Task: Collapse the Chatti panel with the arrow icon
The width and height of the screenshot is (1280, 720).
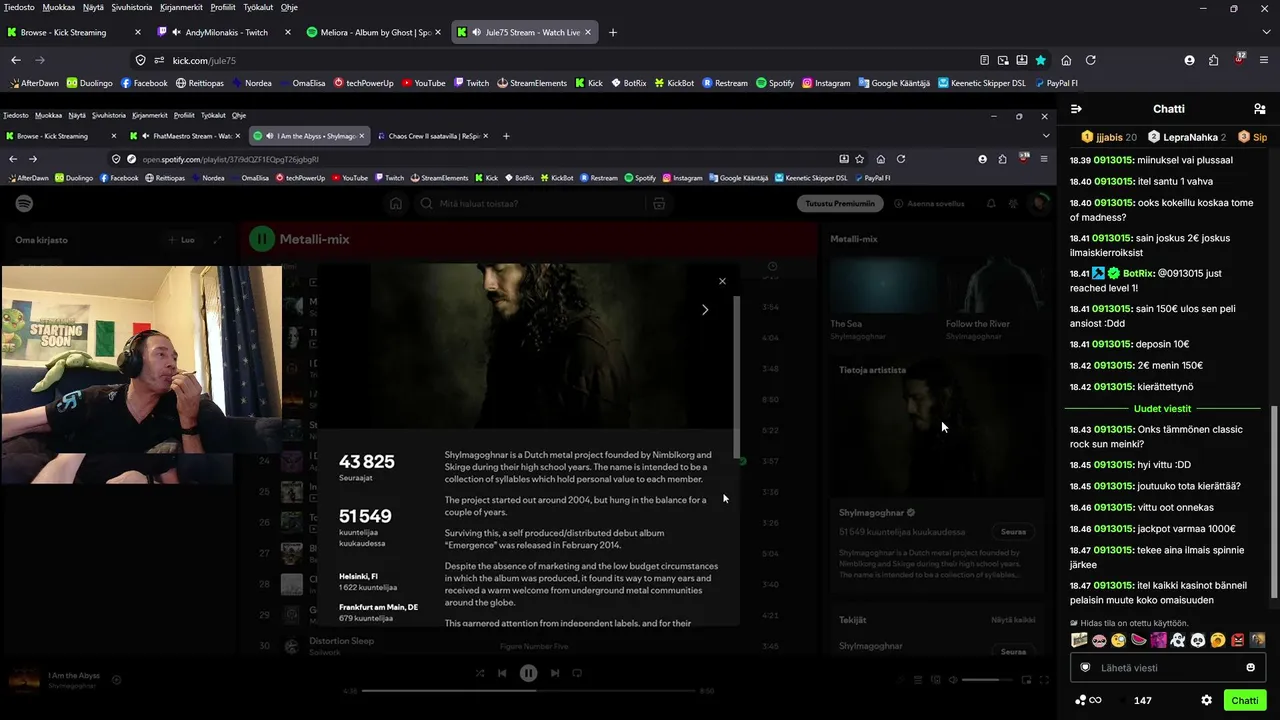Action: click(1076, 109)
